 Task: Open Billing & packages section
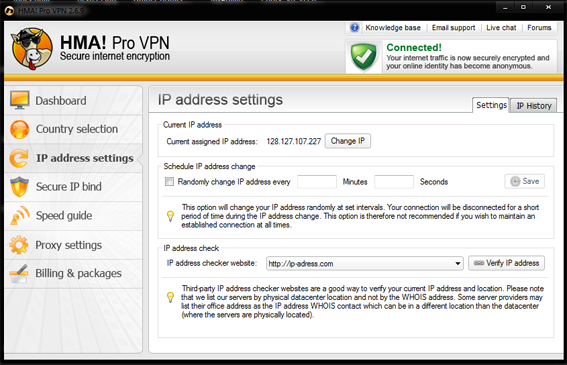pyautogui.click(x=74, y=273)
